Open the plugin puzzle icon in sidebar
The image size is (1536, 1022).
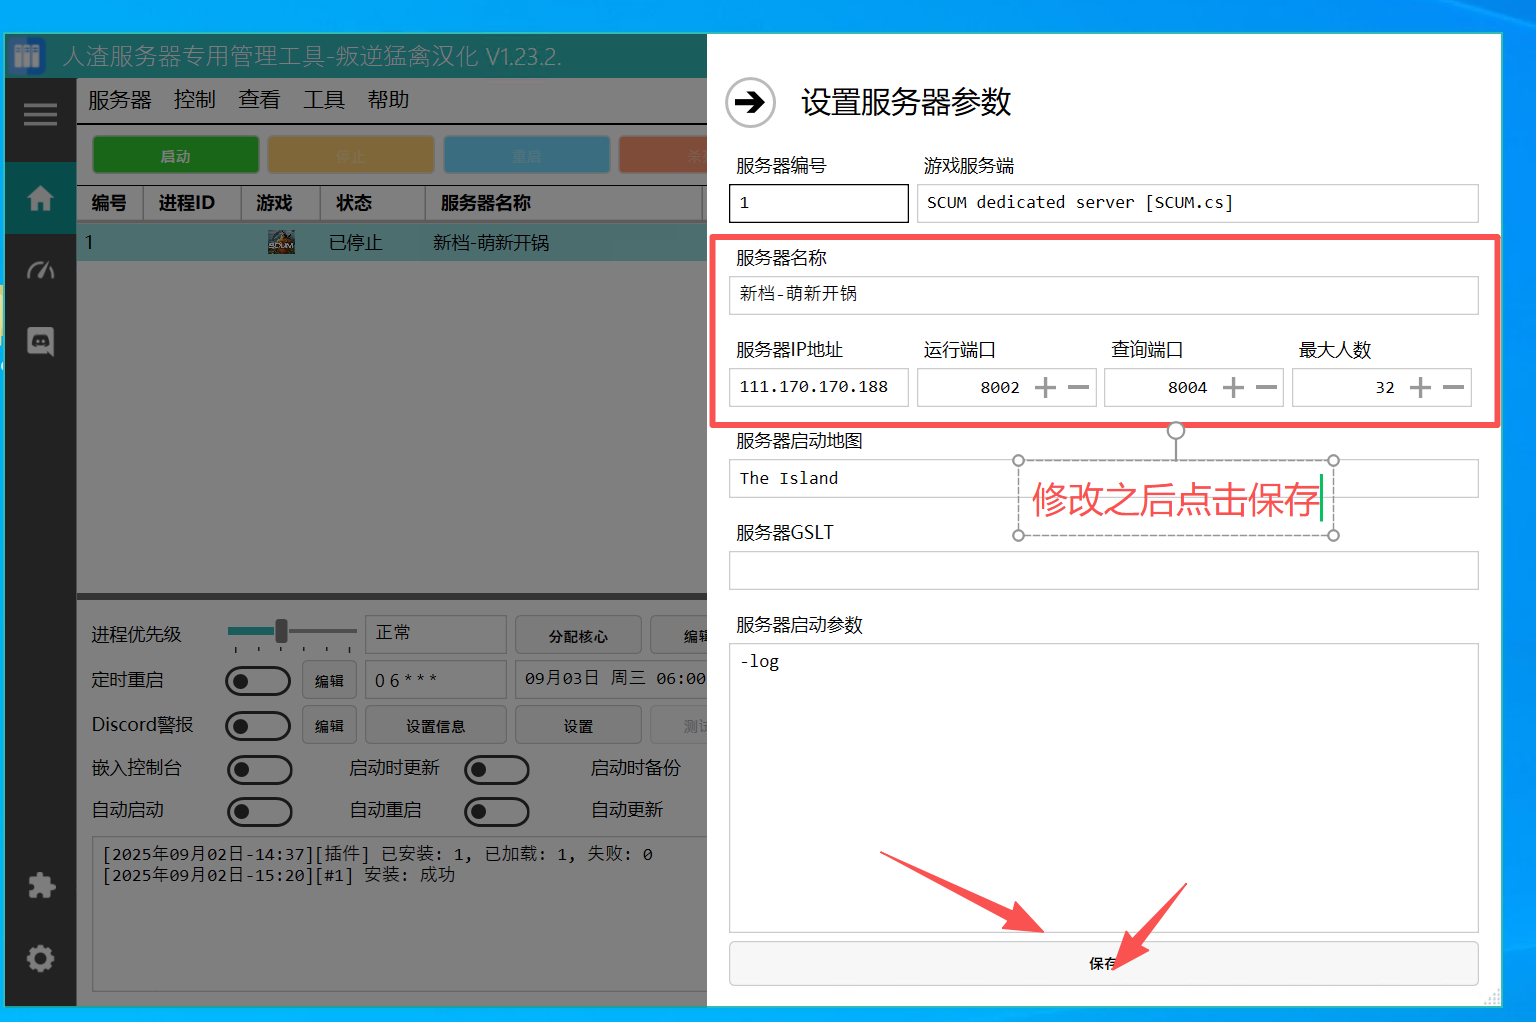pos(40,886)
